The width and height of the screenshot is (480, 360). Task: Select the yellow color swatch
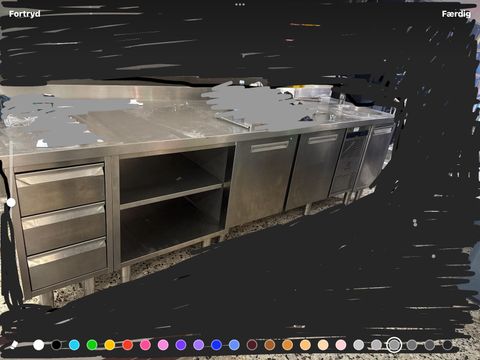point(110,345)
